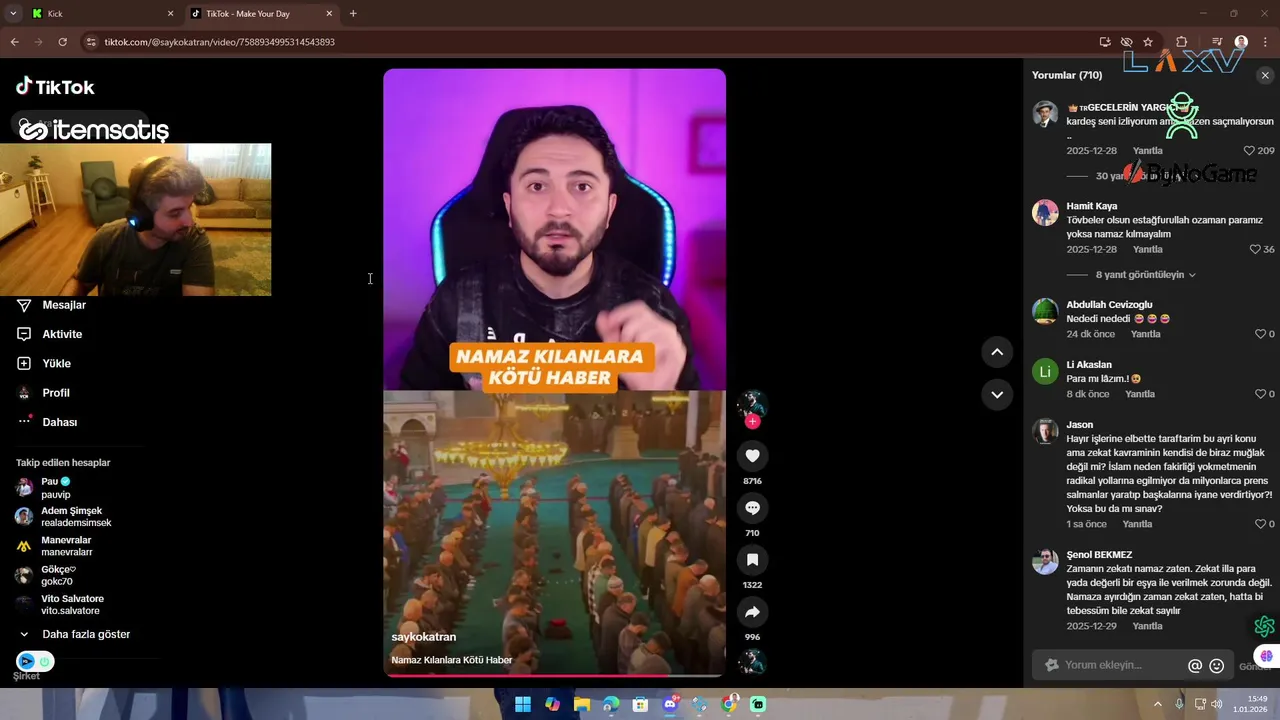Reply to Abdullah Cevizoglu's comment
1280x720 pixels.
(x=1145, y=334)
